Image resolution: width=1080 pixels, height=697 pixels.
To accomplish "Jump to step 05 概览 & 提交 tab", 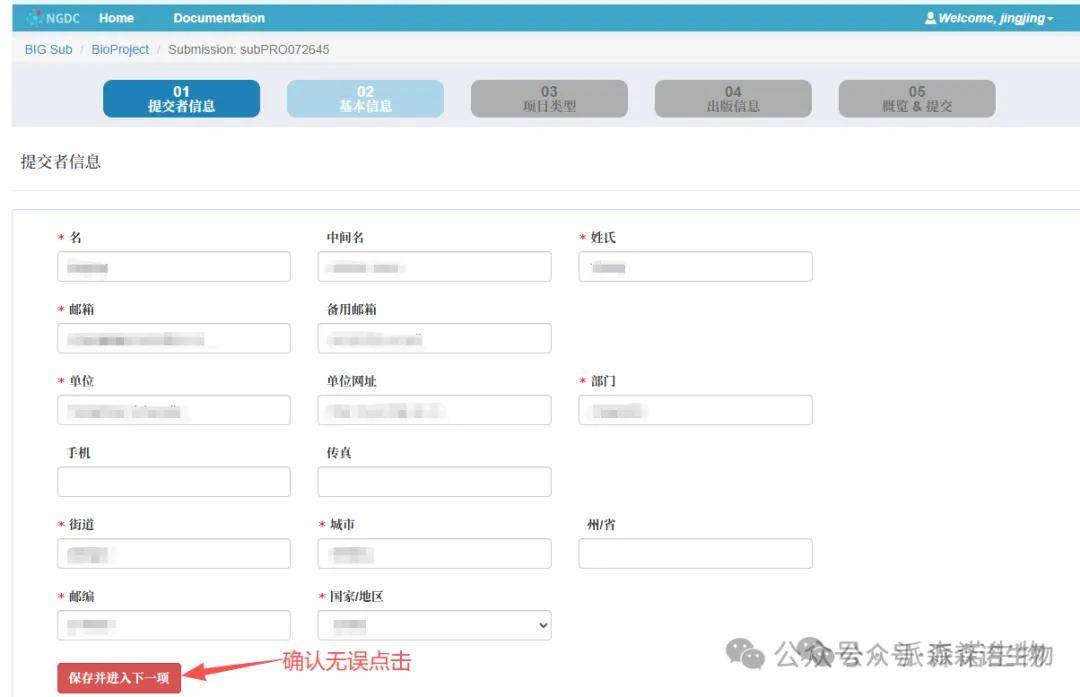I will click(x=917, y=99).
